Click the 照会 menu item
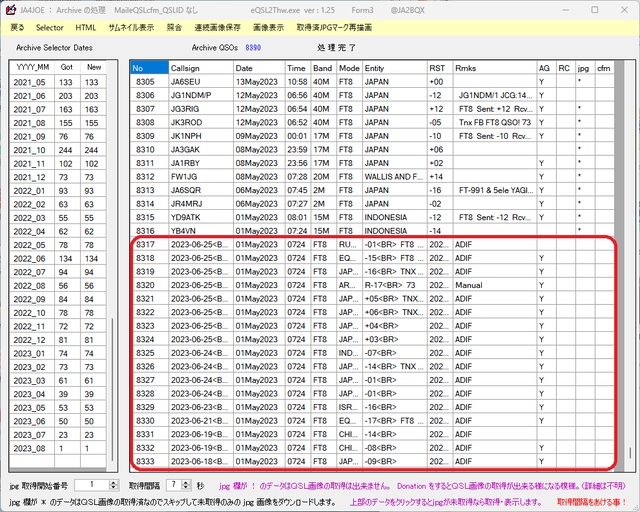The height and width of the screenshot is (512, 640). click(174, 28)
